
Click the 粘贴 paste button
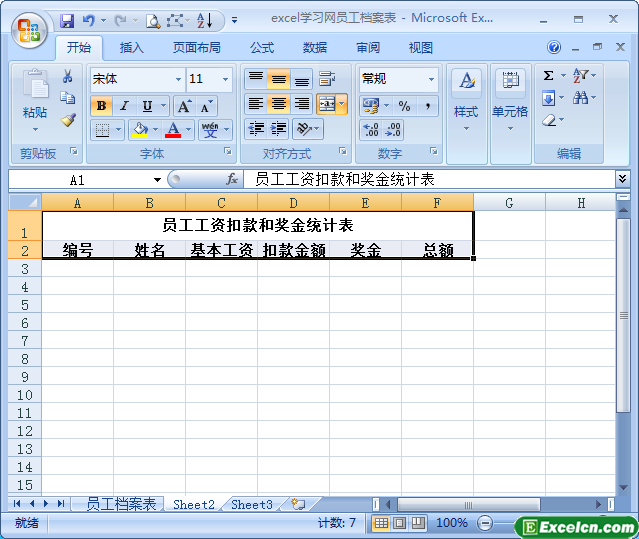coord(35,100)
